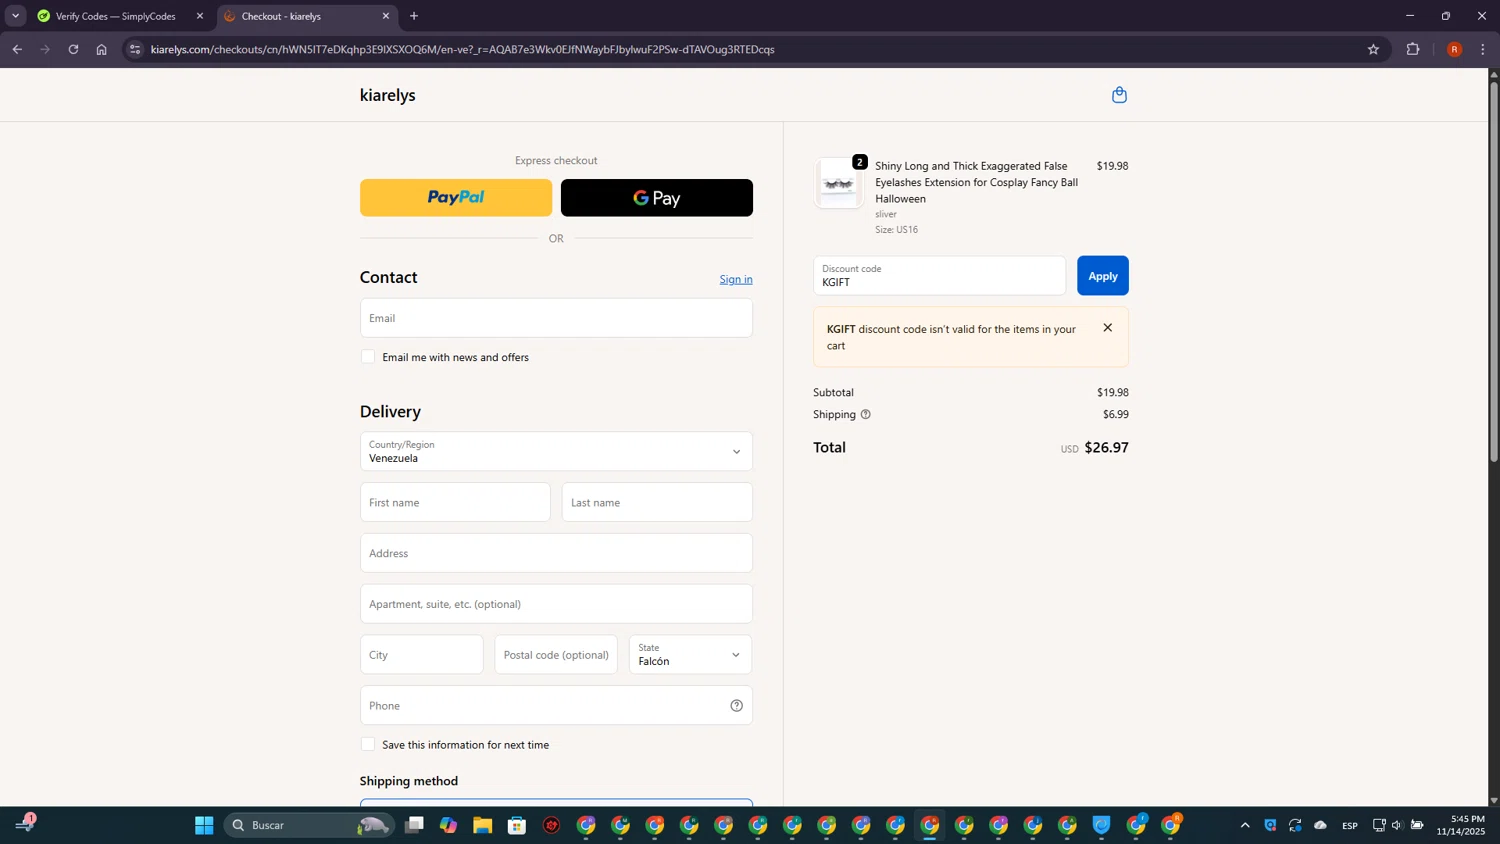Pay with Google Pay button
Viewport: 1500px width, 844px height.
coord(657,198)
